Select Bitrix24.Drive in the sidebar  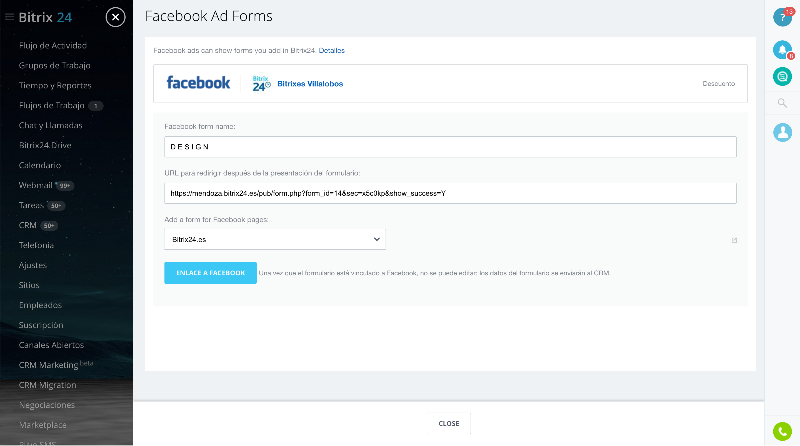click(45, 145)
